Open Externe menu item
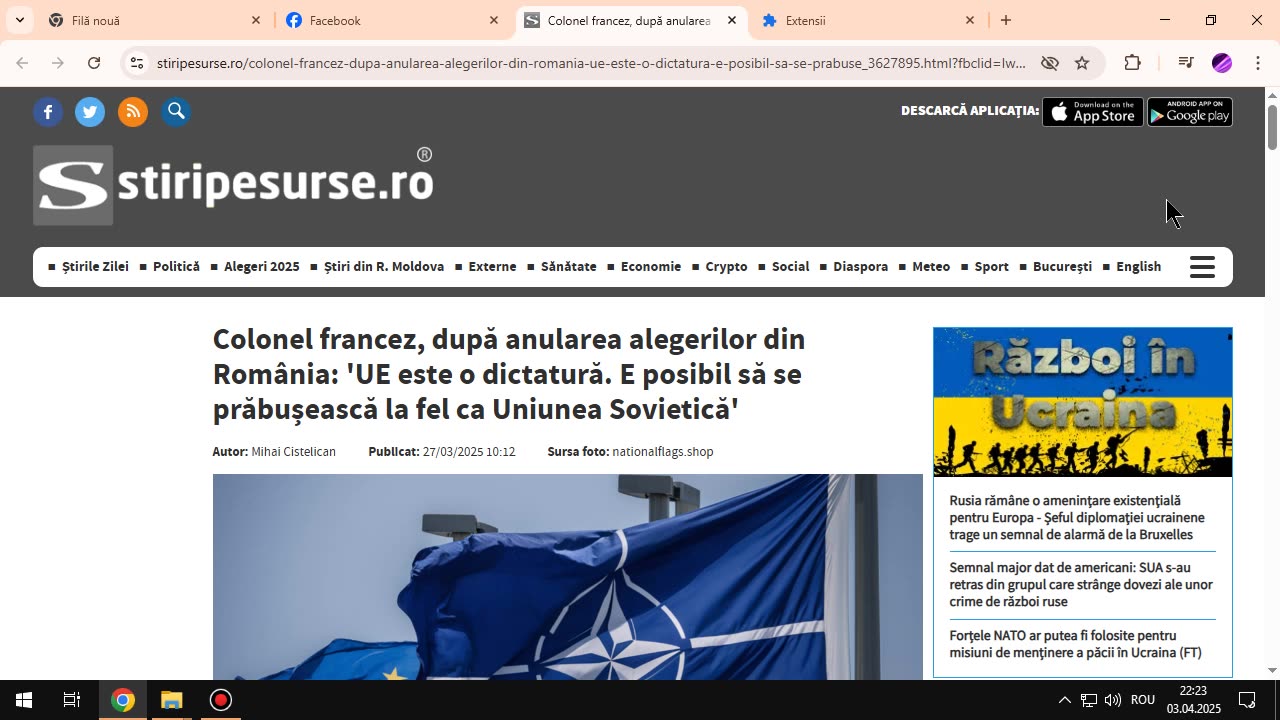The width and height of the screenshot is (1280, 720). [492, 267]
